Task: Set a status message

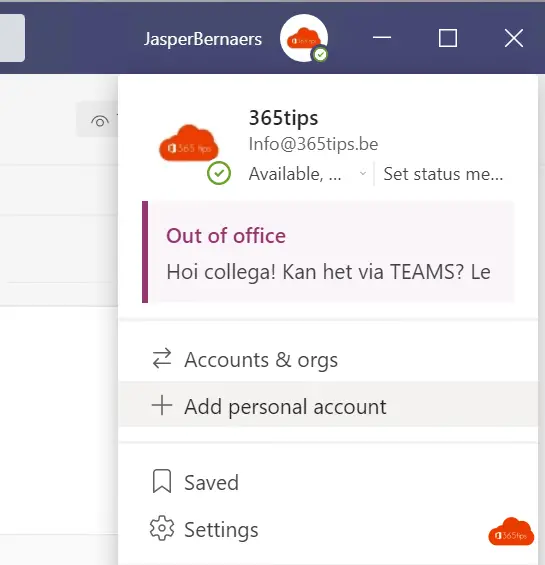Action: pos(443,174)
